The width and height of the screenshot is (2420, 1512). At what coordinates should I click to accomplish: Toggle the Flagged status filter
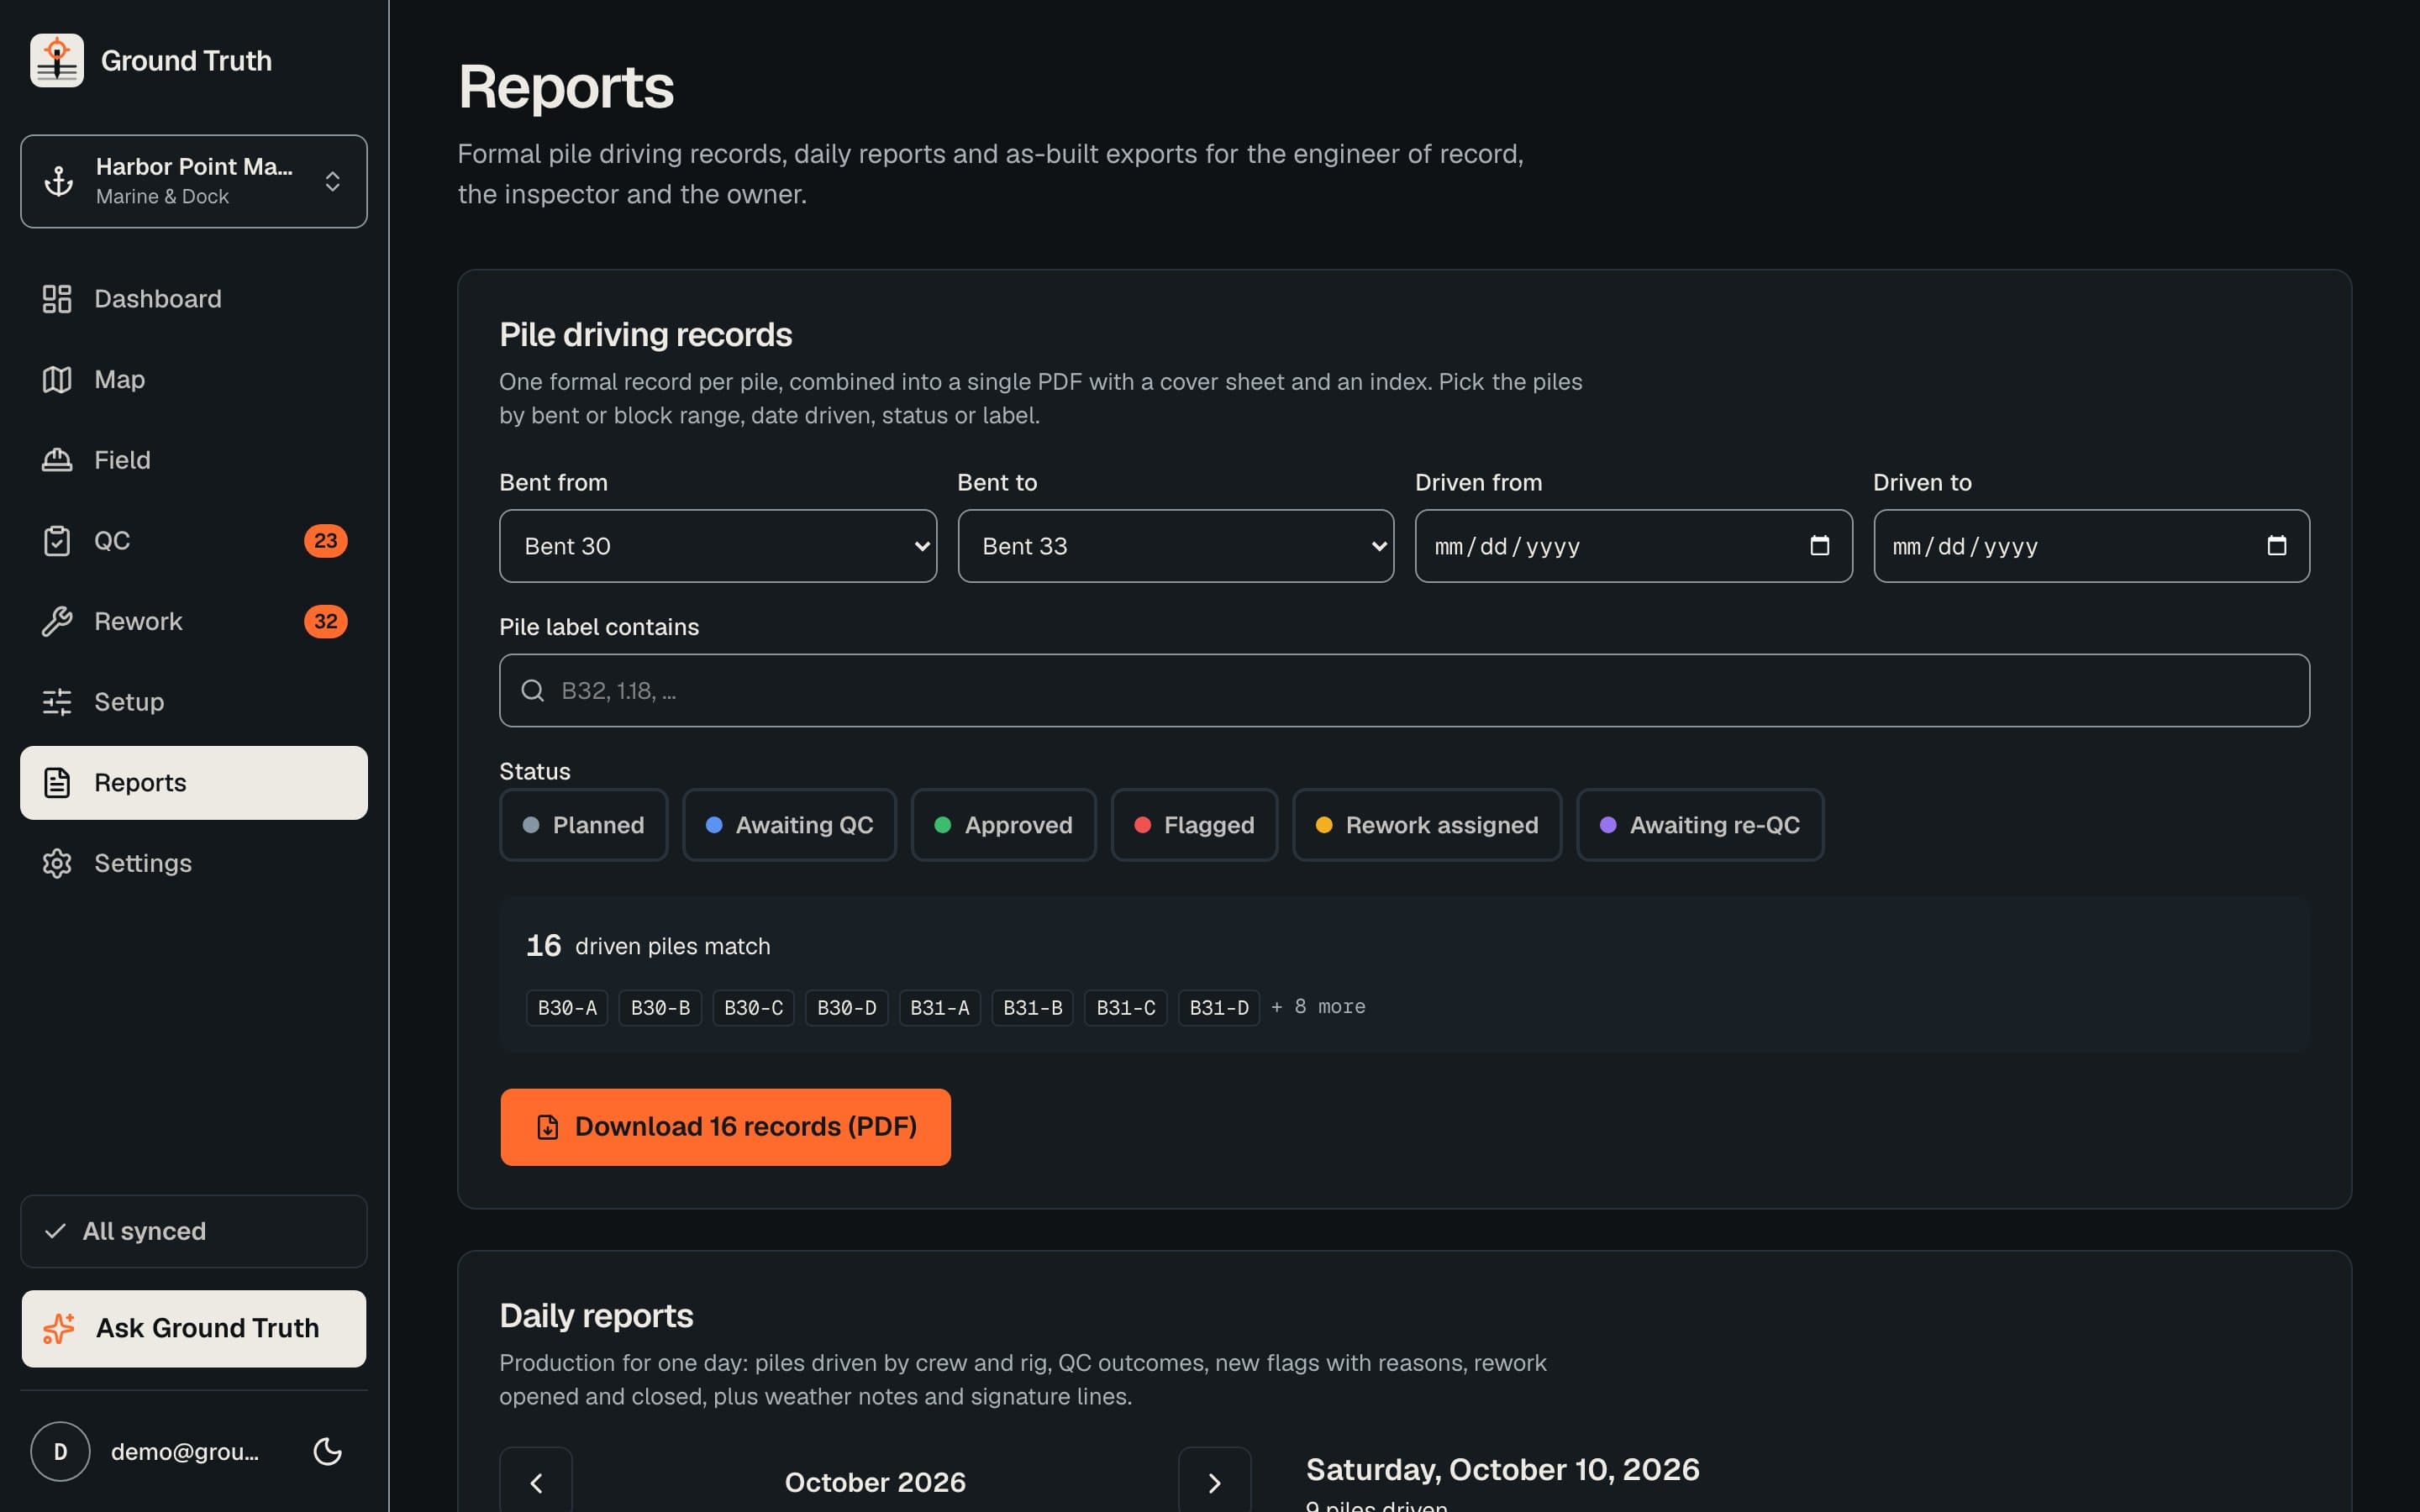(1195, 825)
